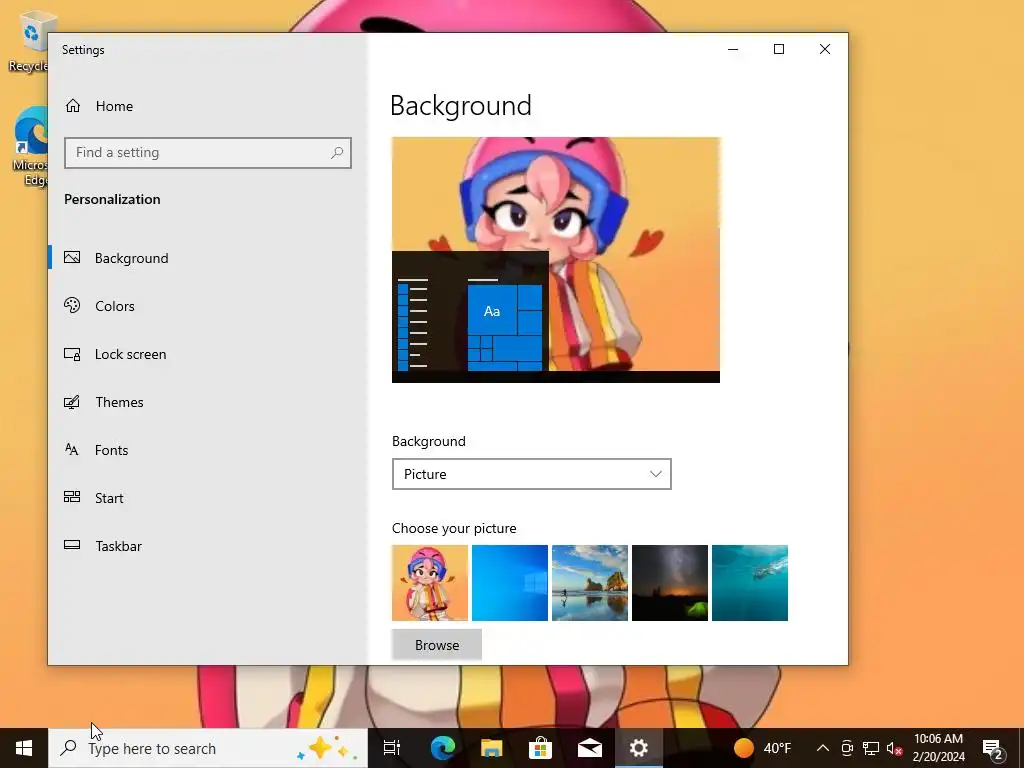Click the Home house icon
Screen dimensions: 1024x768
coord(72,106)
